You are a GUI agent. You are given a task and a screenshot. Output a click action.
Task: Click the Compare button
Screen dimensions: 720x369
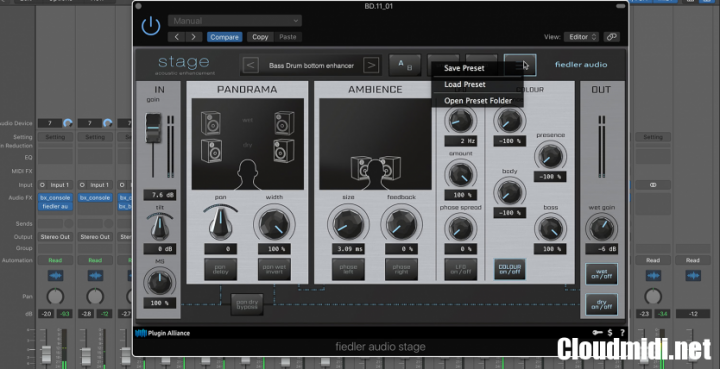[225, 37]
